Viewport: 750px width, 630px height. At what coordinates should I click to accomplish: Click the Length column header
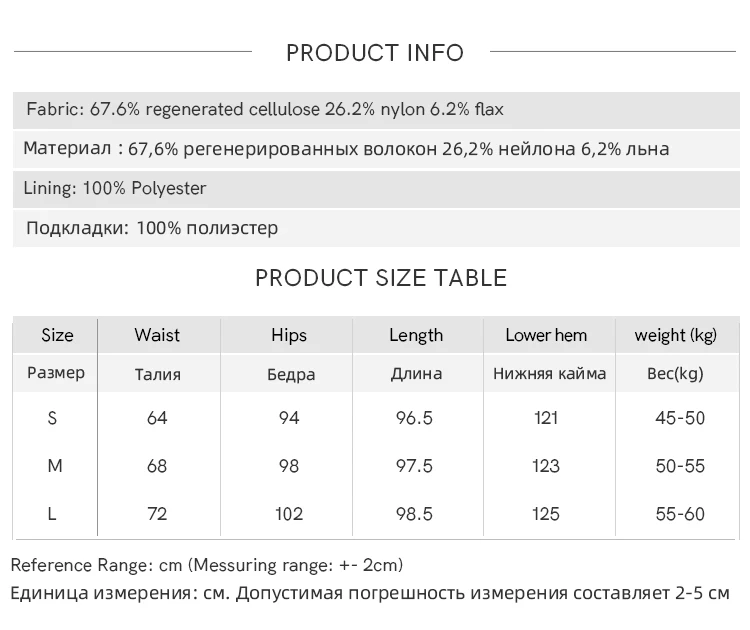point(416,335)
